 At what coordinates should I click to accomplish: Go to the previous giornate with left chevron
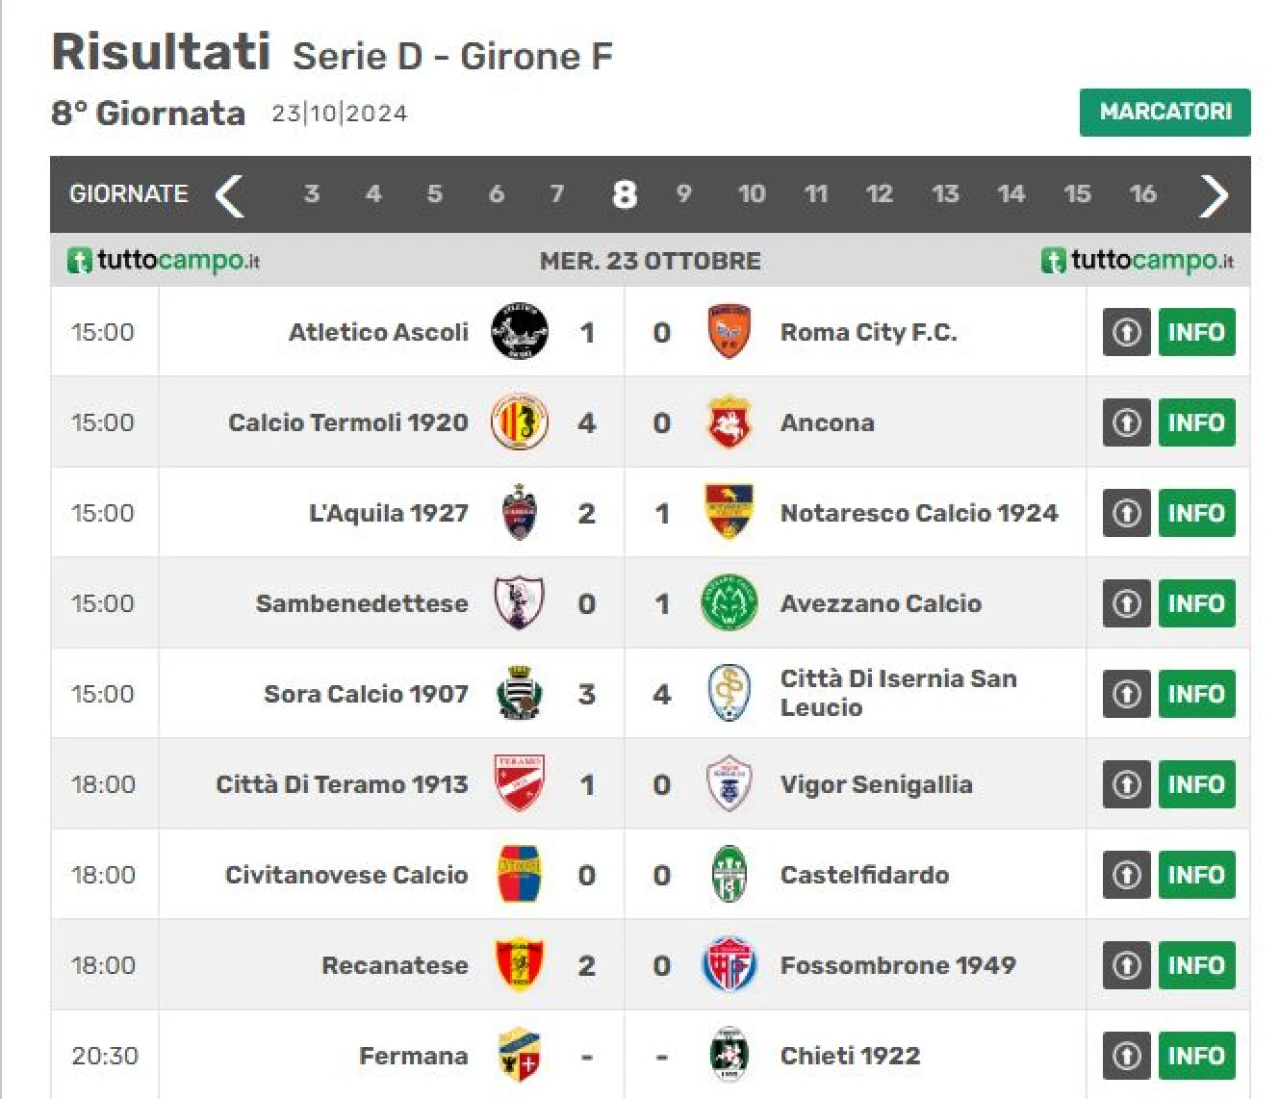tap(229, 195)
